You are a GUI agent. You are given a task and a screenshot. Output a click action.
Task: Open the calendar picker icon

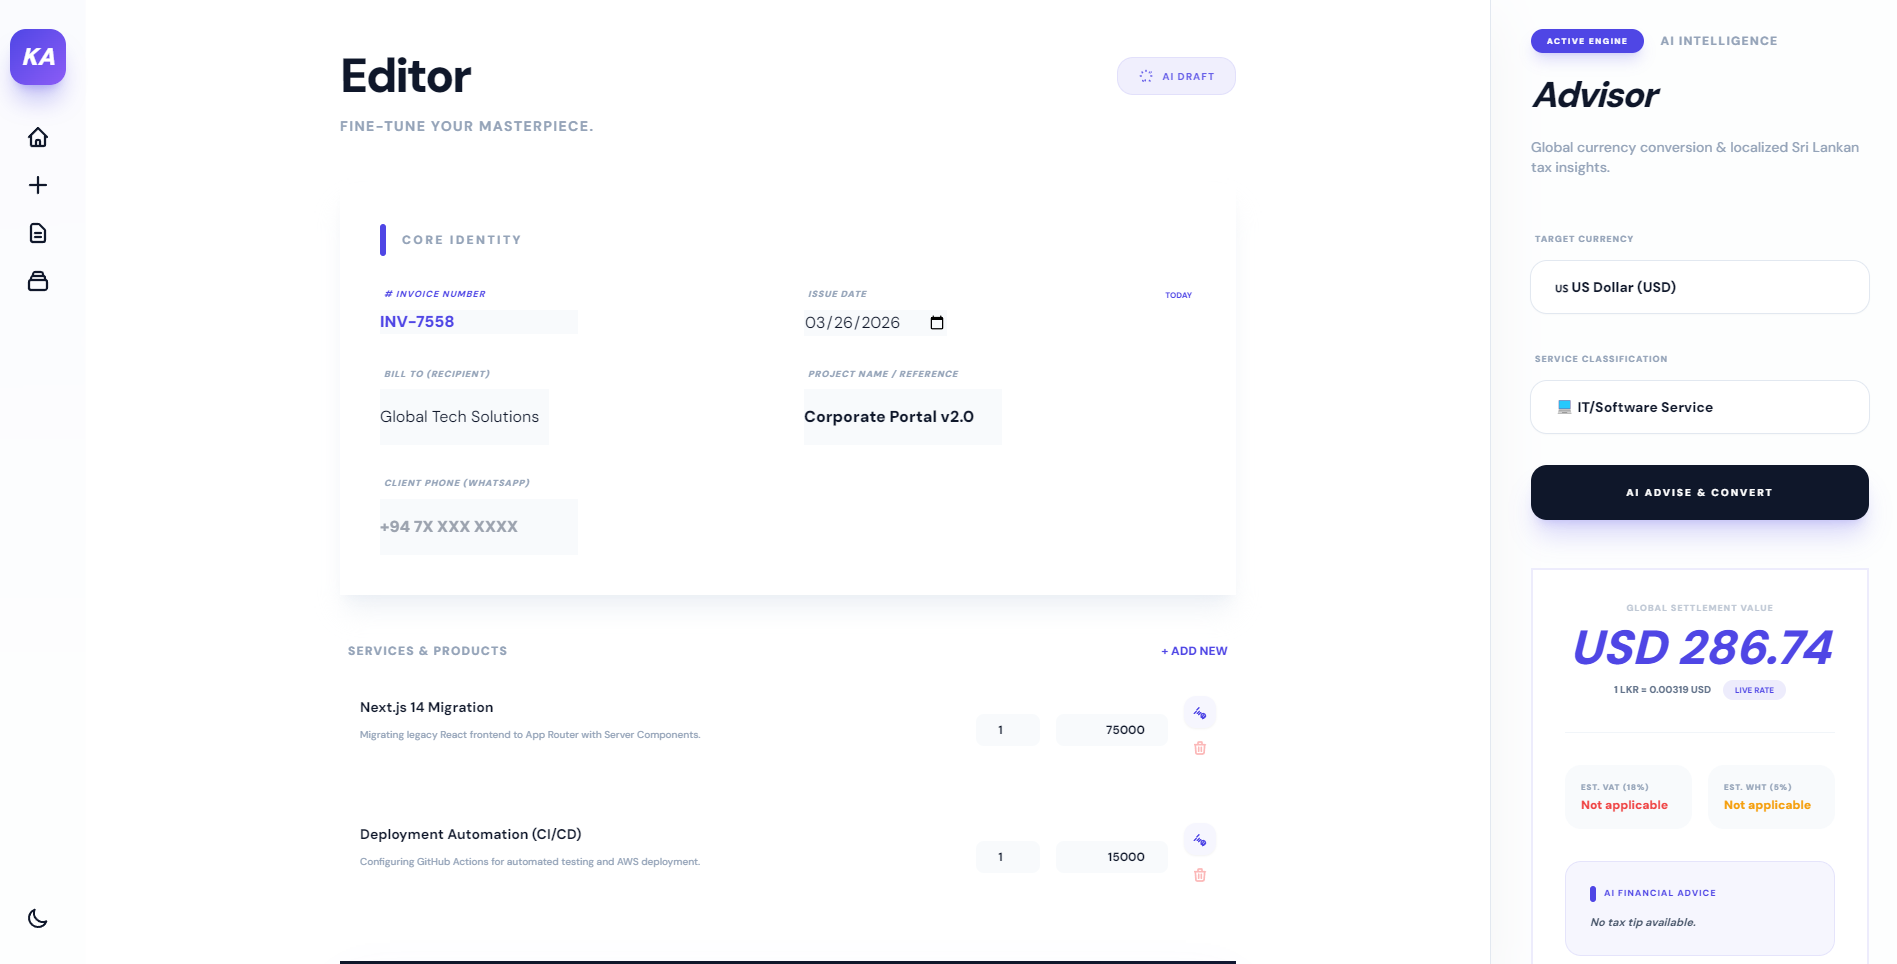point(937,323)
